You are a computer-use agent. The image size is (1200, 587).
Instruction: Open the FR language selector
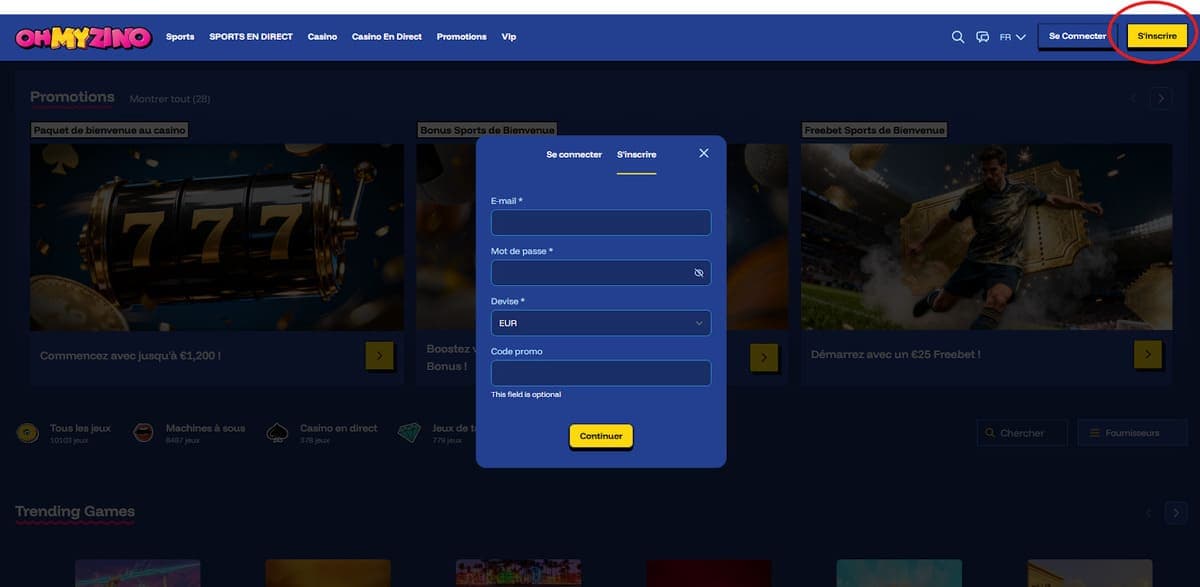[x=1012, y=37]
